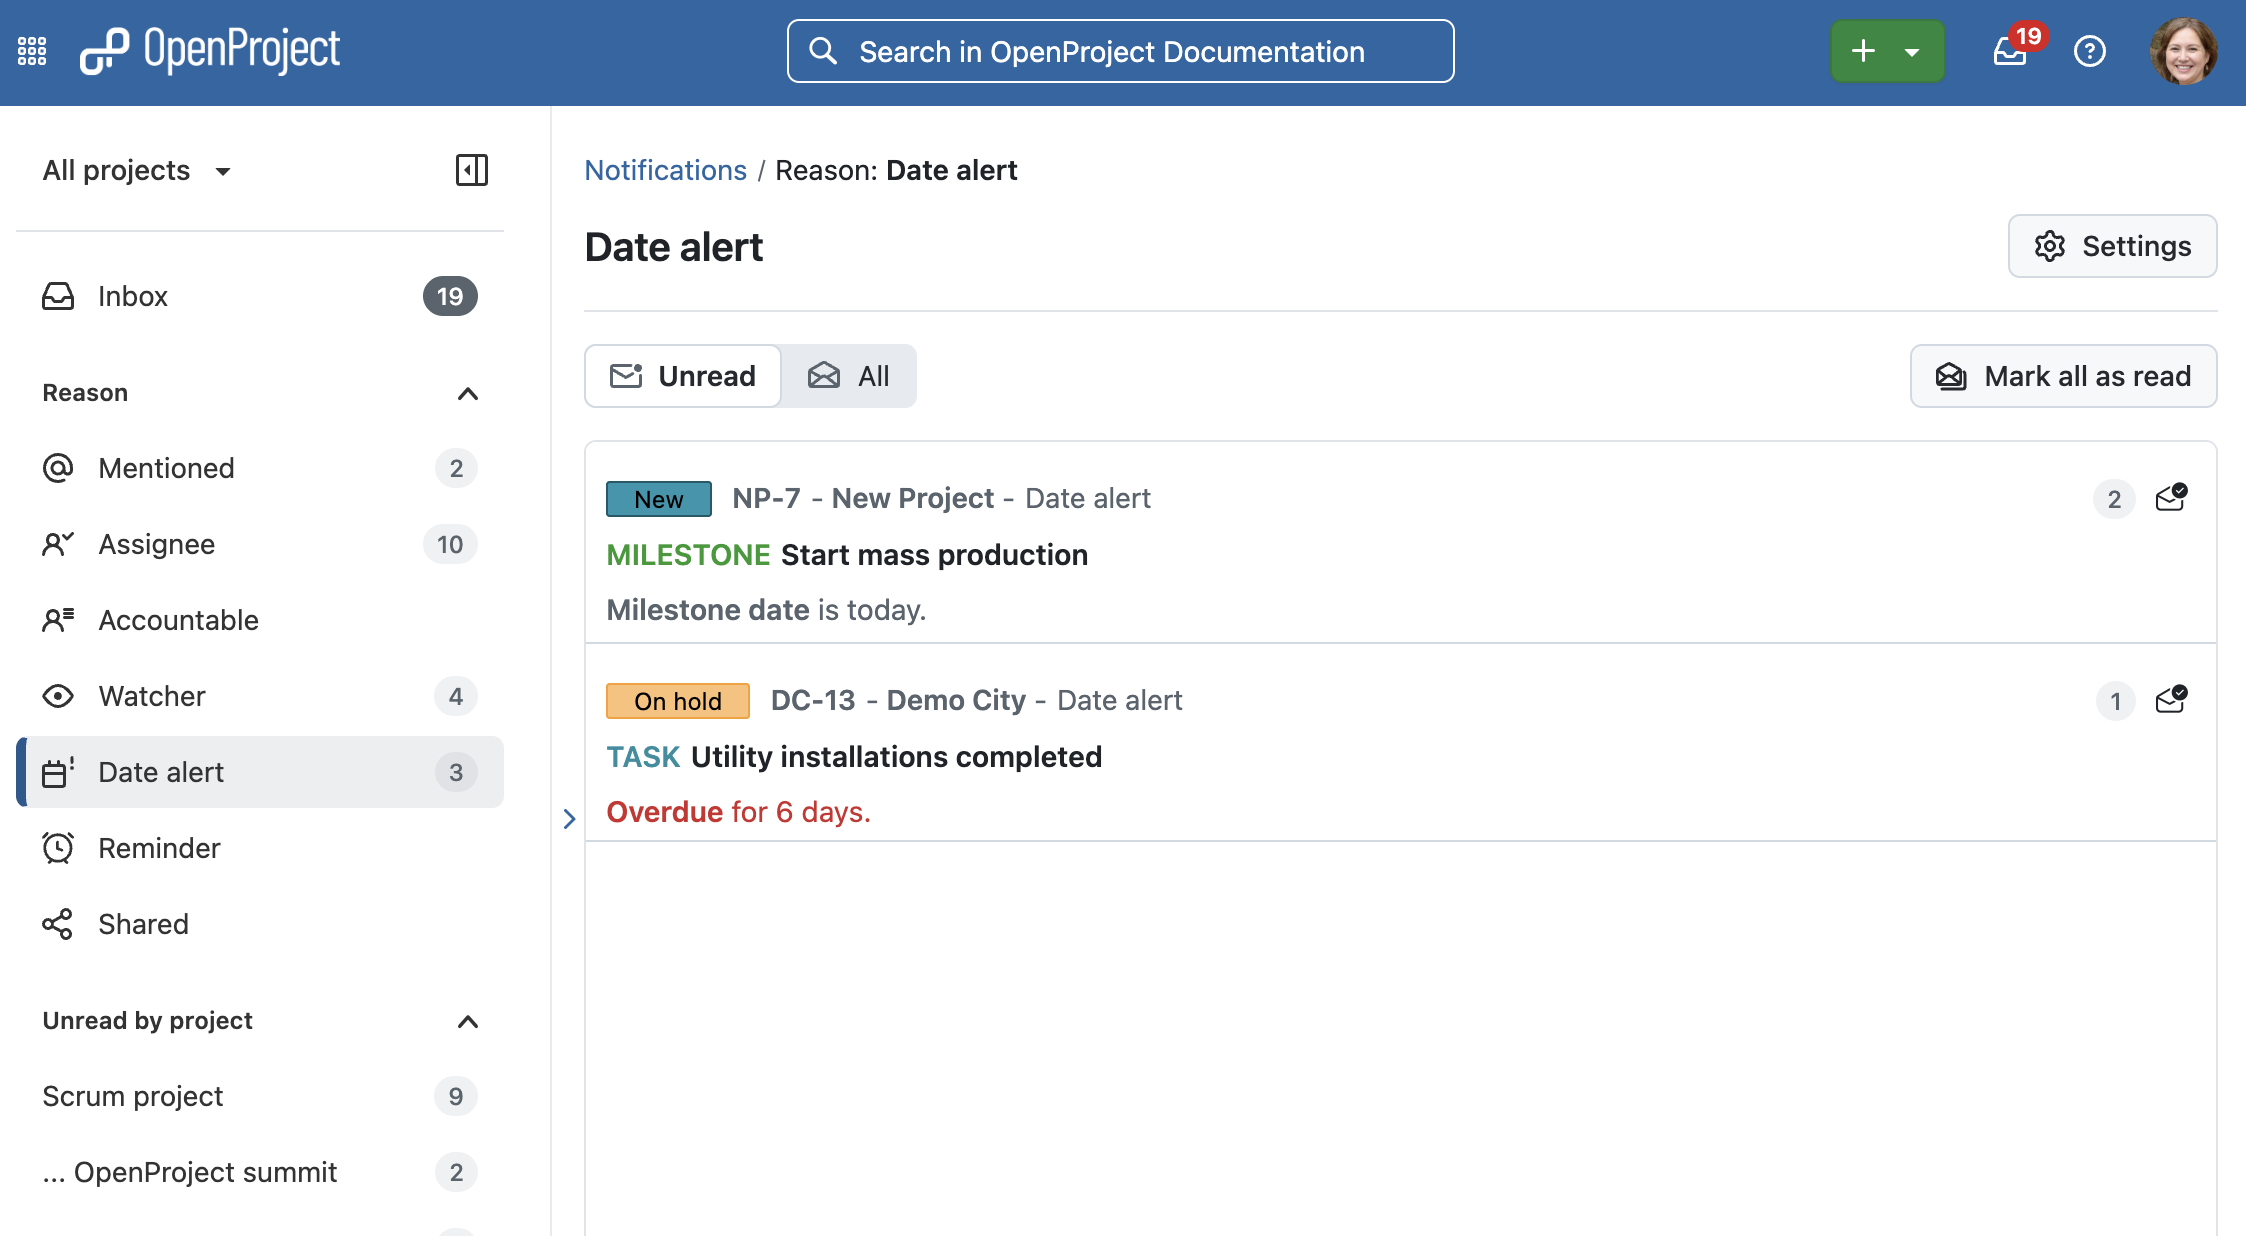Click the NP-7 work package ID
Screen dimensions: 2246x1236
point(766,498)
